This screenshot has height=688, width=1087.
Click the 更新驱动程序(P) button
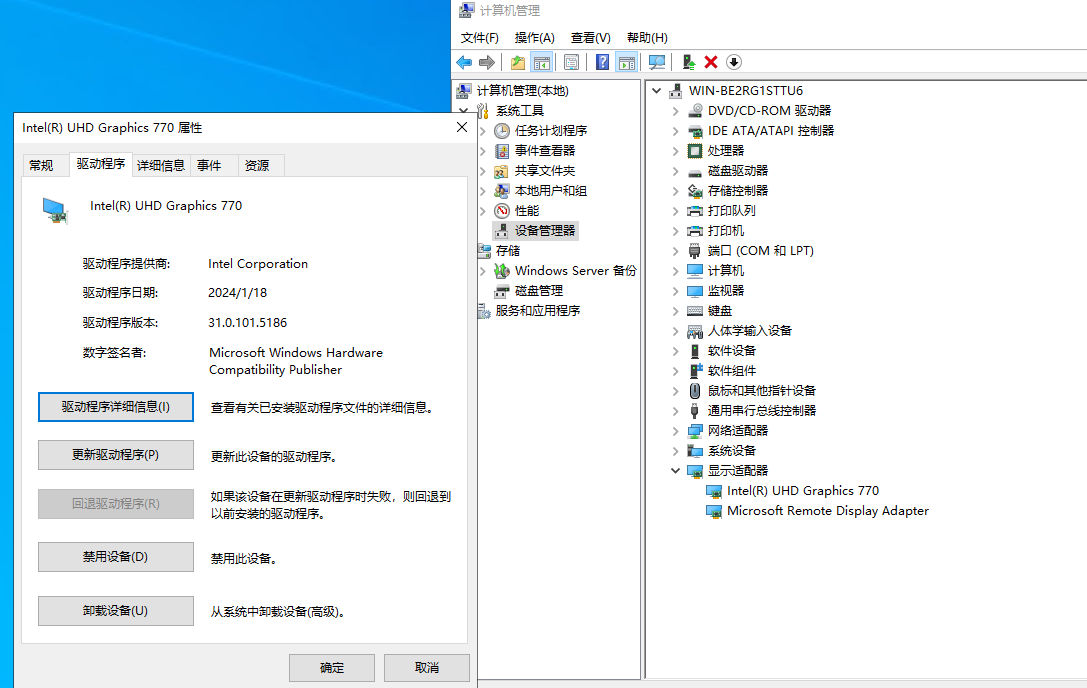click(x=116, y=455)
